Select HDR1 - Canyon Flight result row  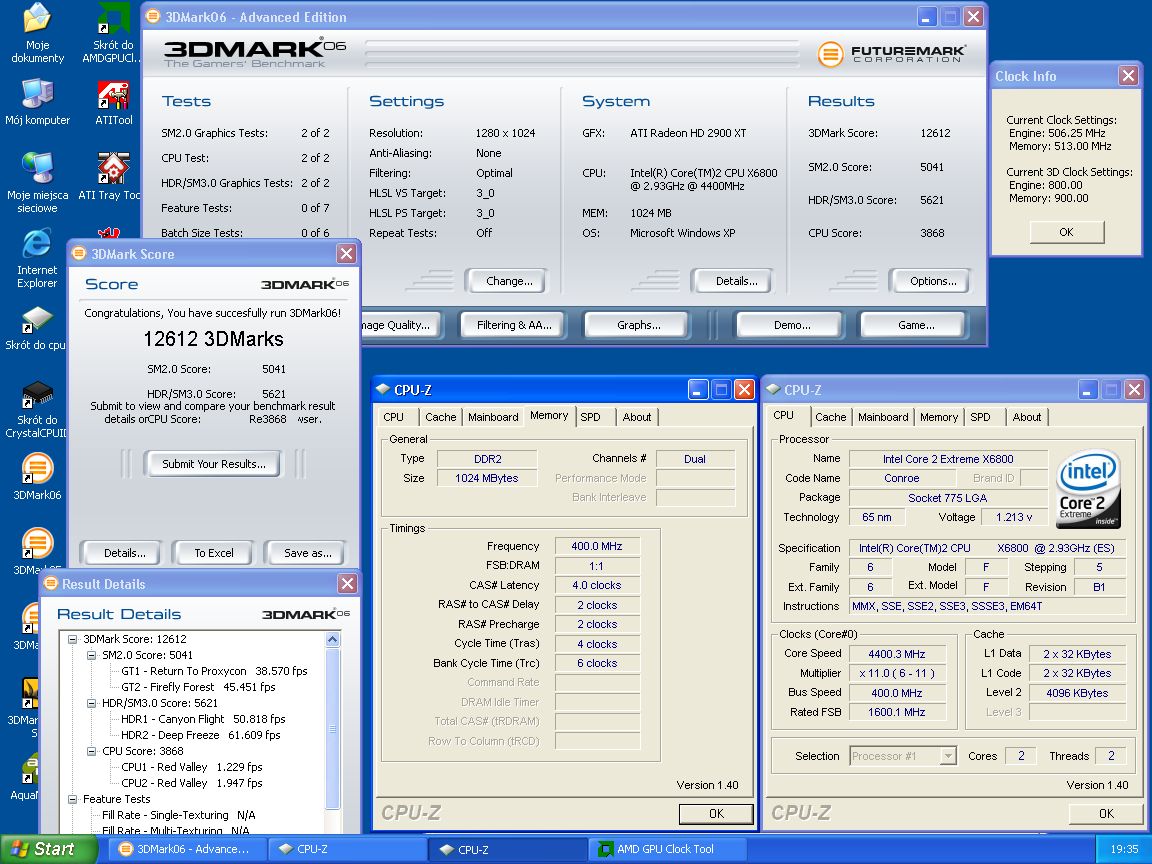pyautogui.click(x=203, y=719)
